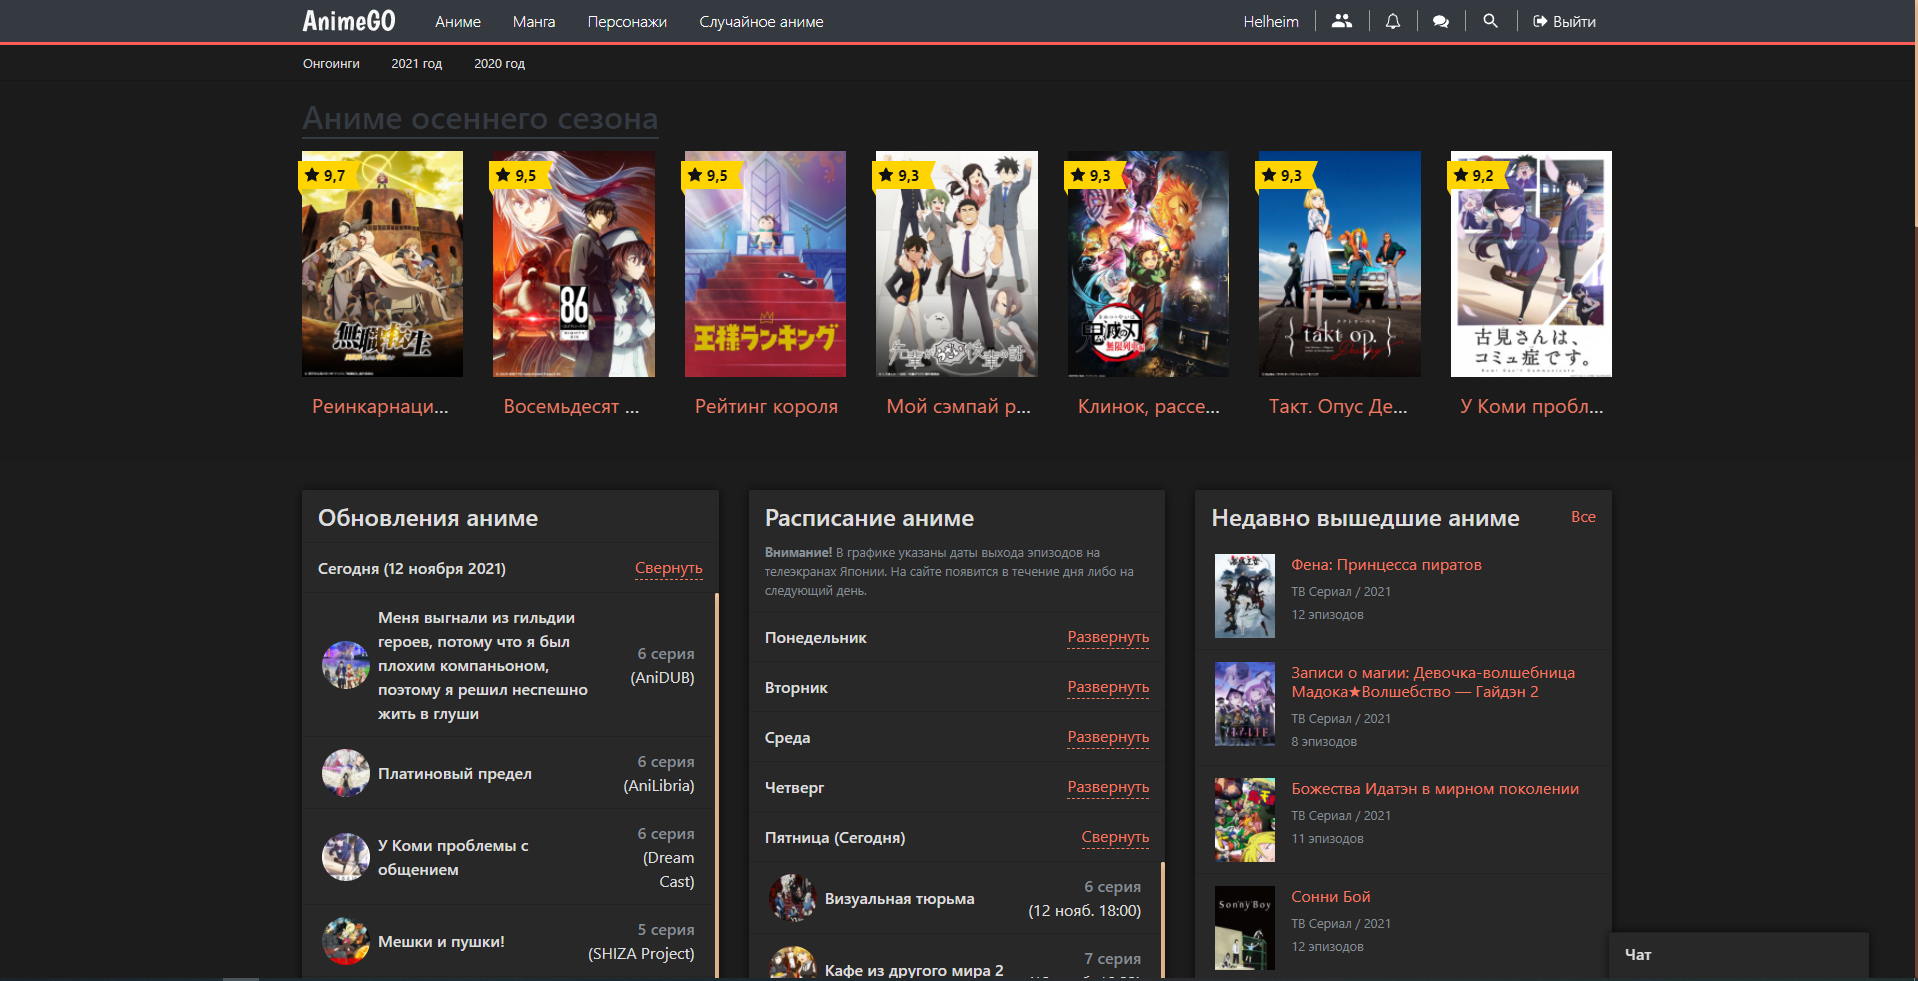Click the AnimeGO logo

coord(349,21)
